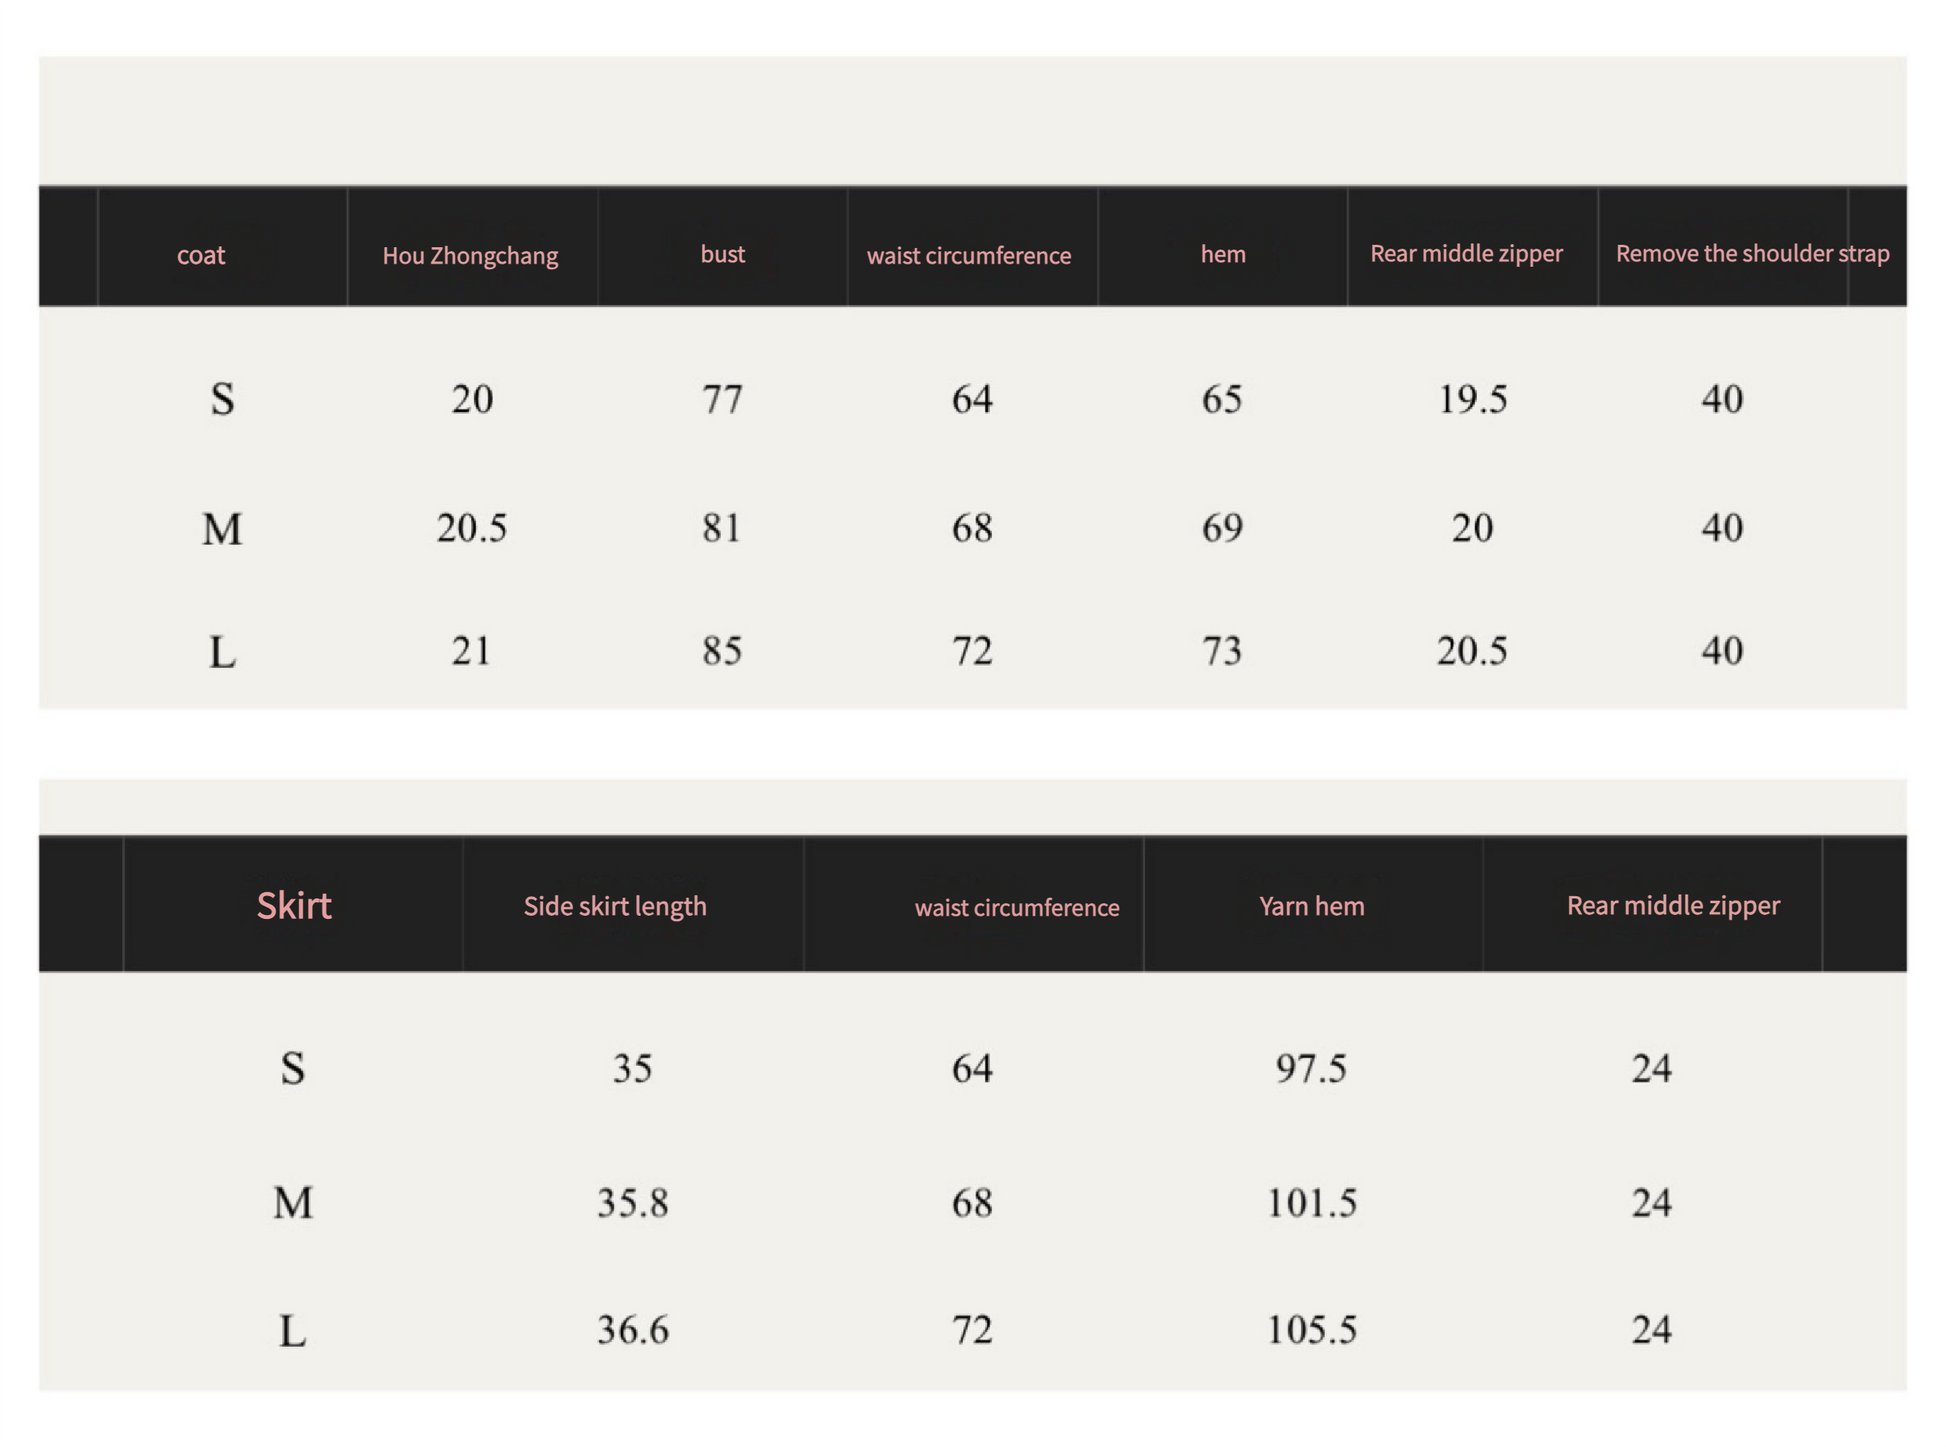Select skirt size L row label

click(292, 1331)
